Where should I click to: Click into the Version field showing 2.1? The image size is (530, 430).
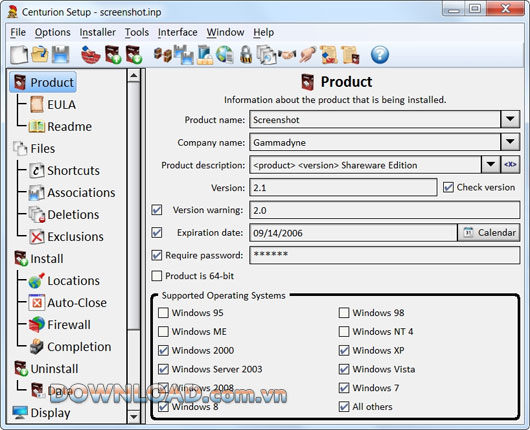click(x=343, y=187)
